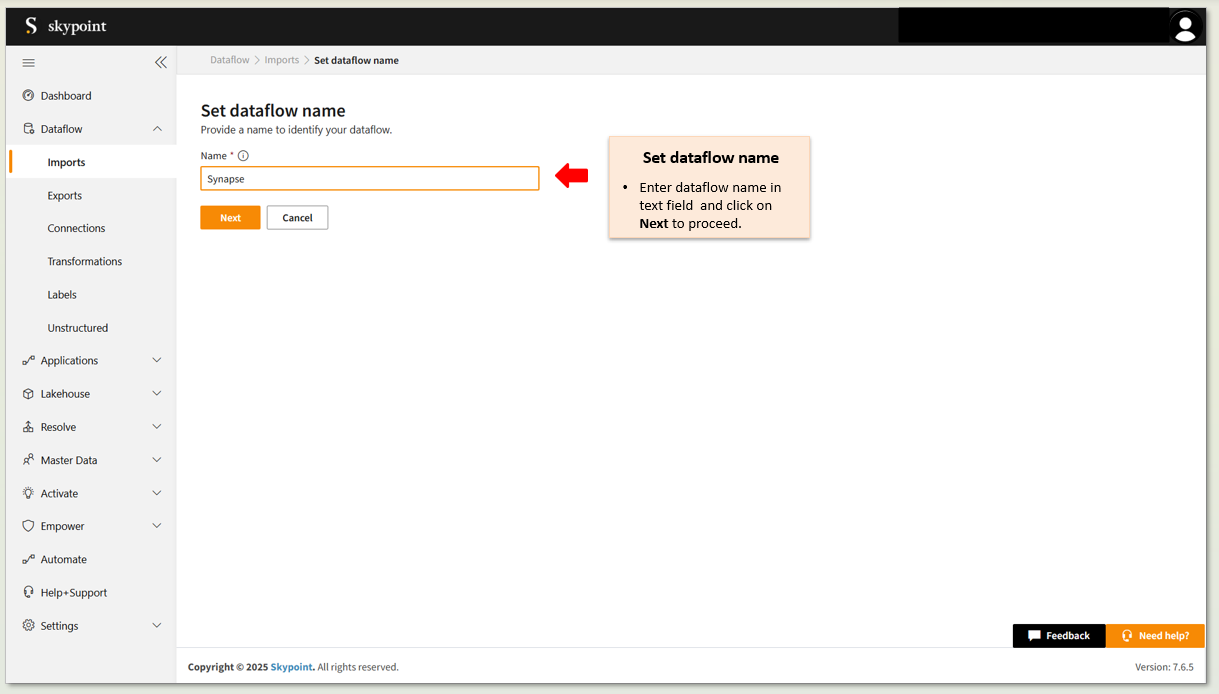The image size is (1219, 694).
Task: Click the Dashboard gauge icon
Action: click(x=28, y=96)
